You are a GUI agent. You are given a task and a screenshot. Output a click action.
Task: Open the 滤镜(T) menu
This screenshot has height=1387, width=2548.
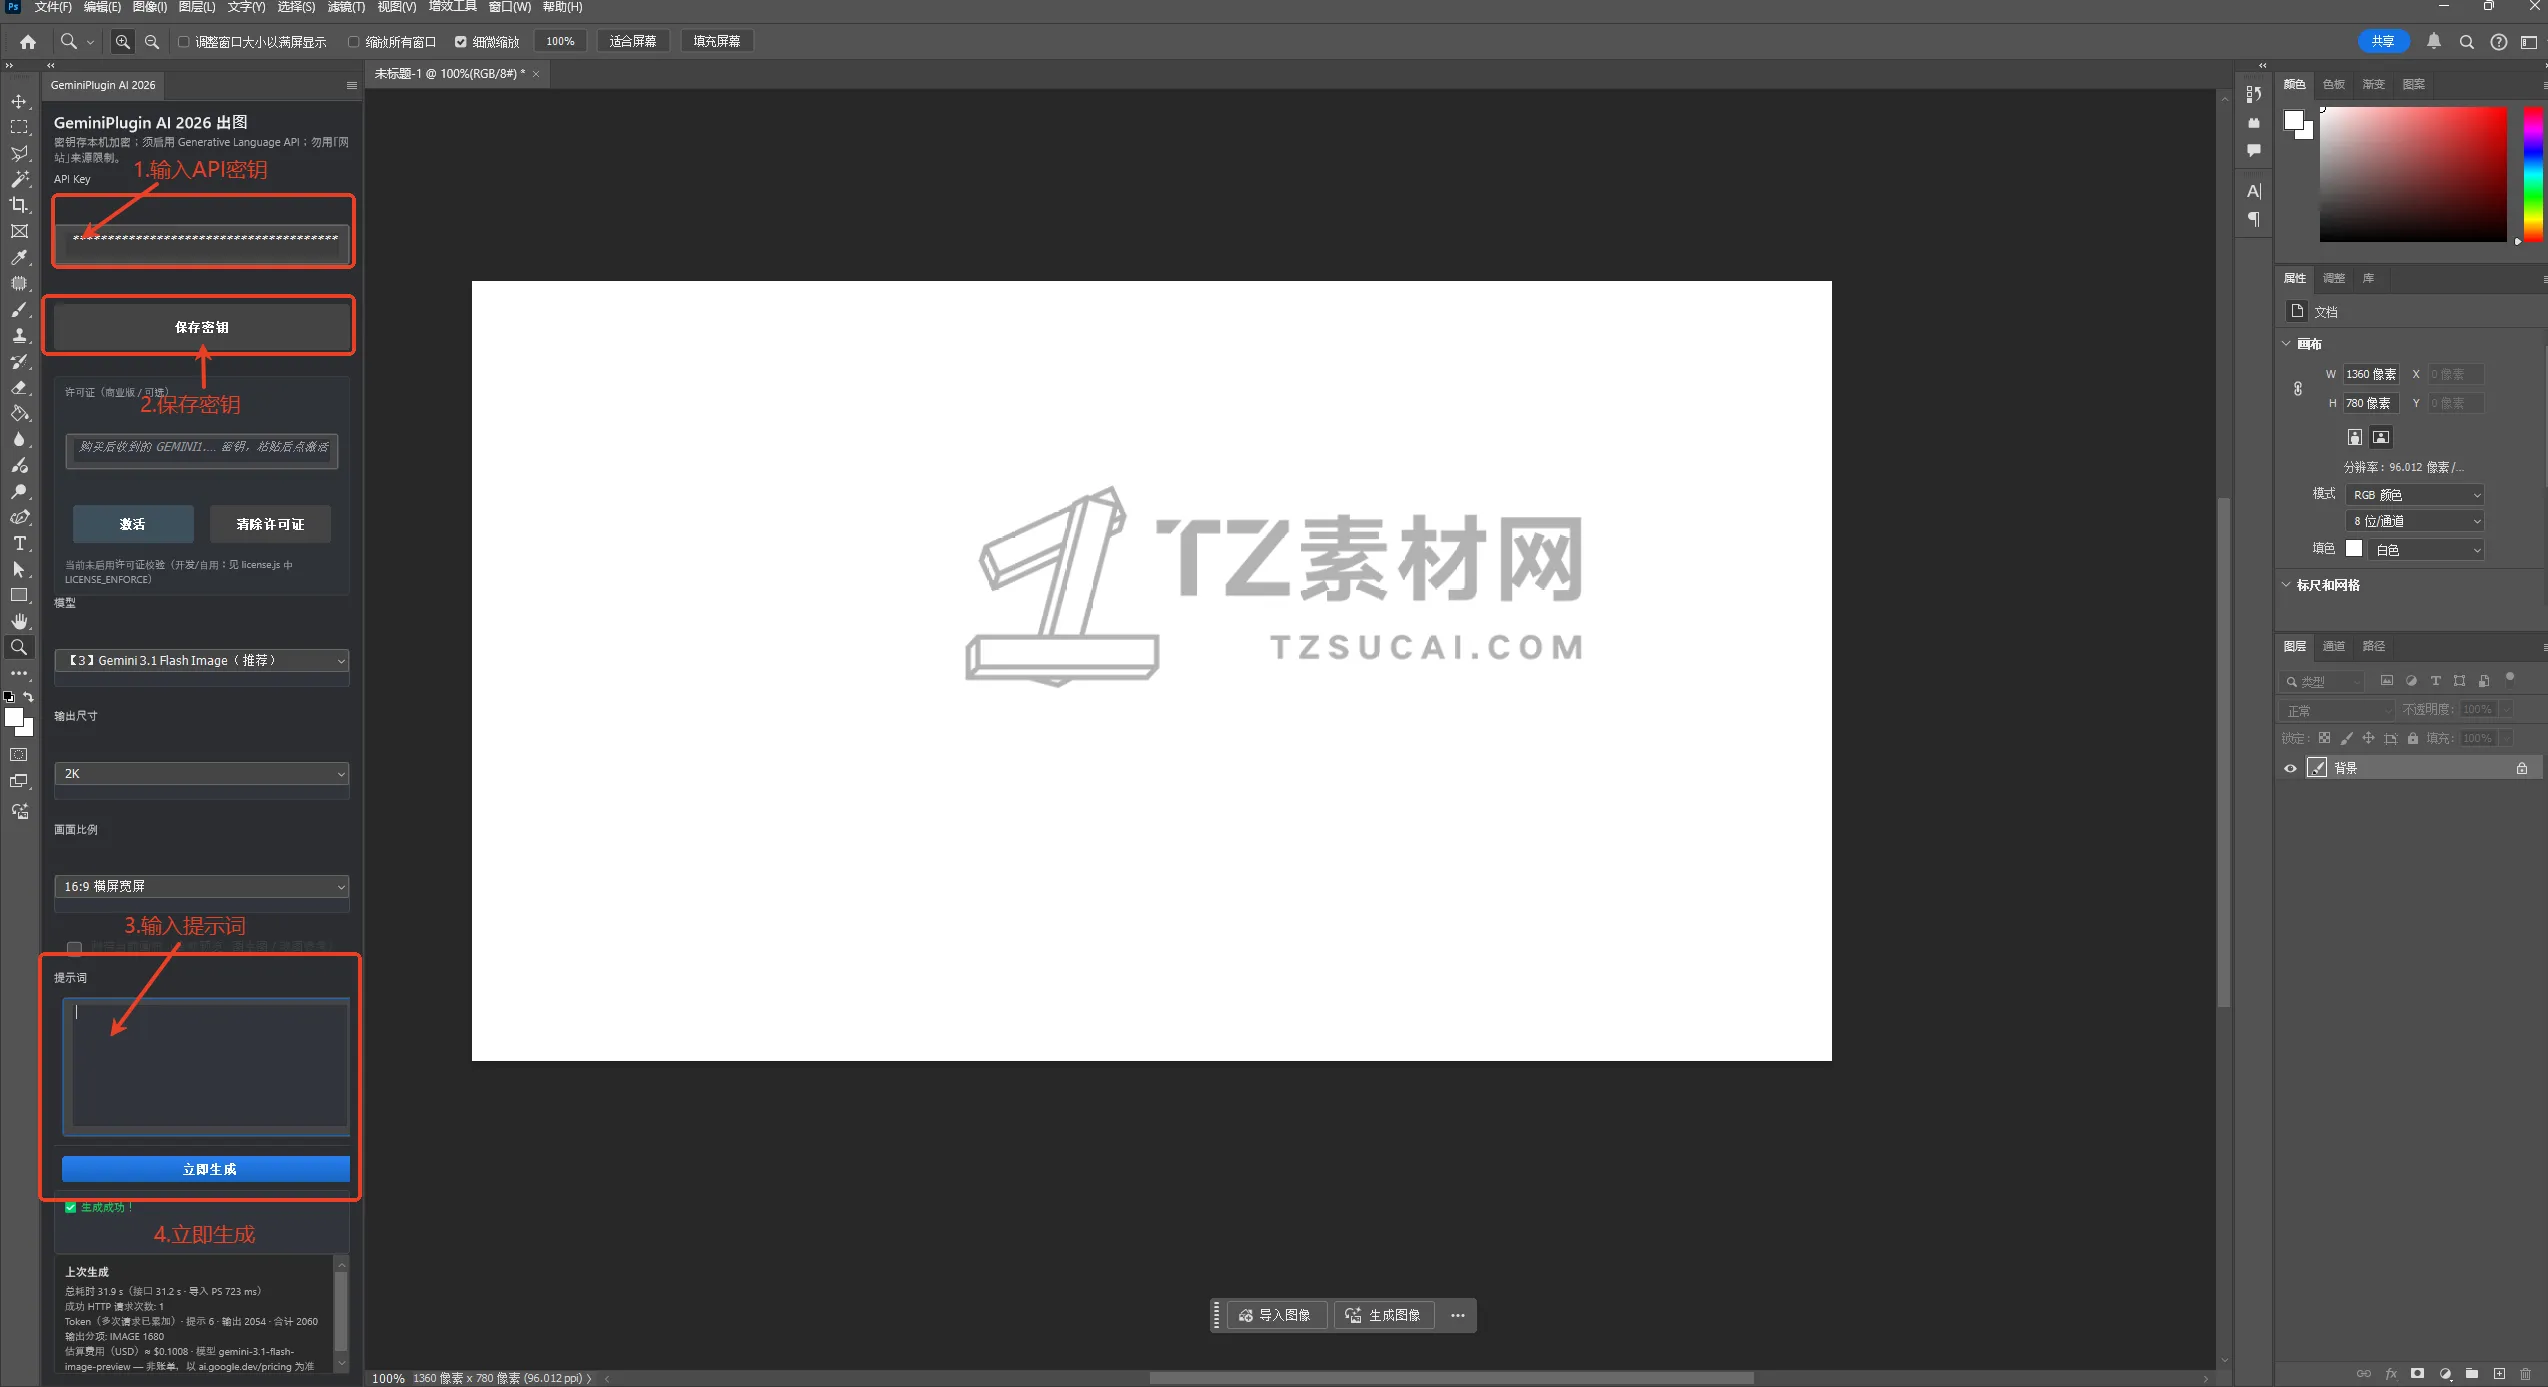click(x=346, y=7)
